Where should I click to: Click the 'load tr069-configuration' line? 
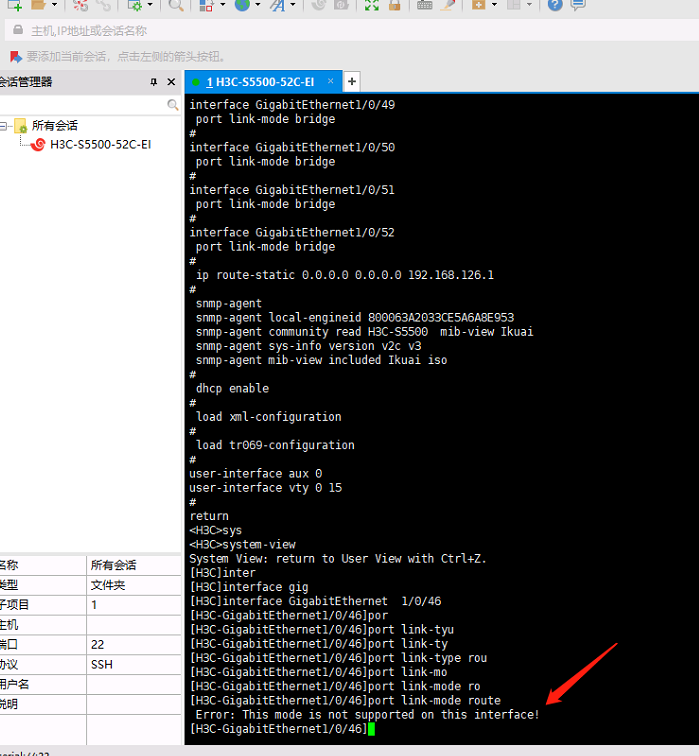click(x=275, y=445)
